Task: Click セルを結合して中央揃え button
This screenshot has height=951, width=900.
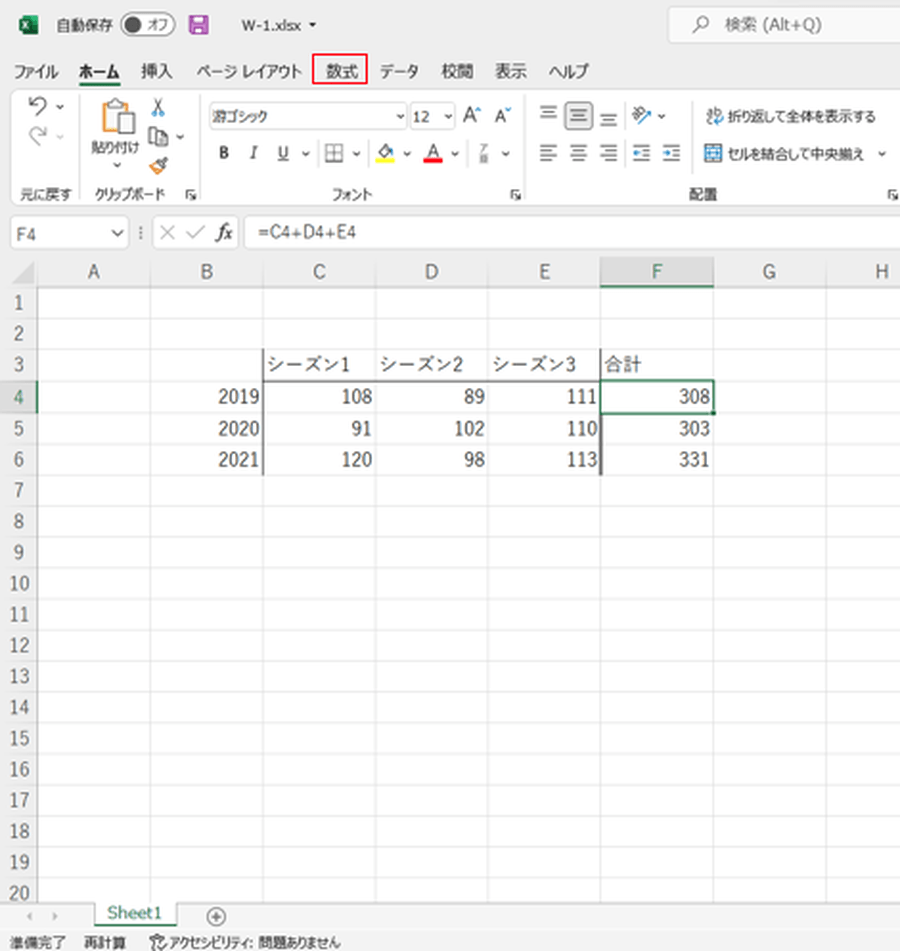Action: (788, 153)
